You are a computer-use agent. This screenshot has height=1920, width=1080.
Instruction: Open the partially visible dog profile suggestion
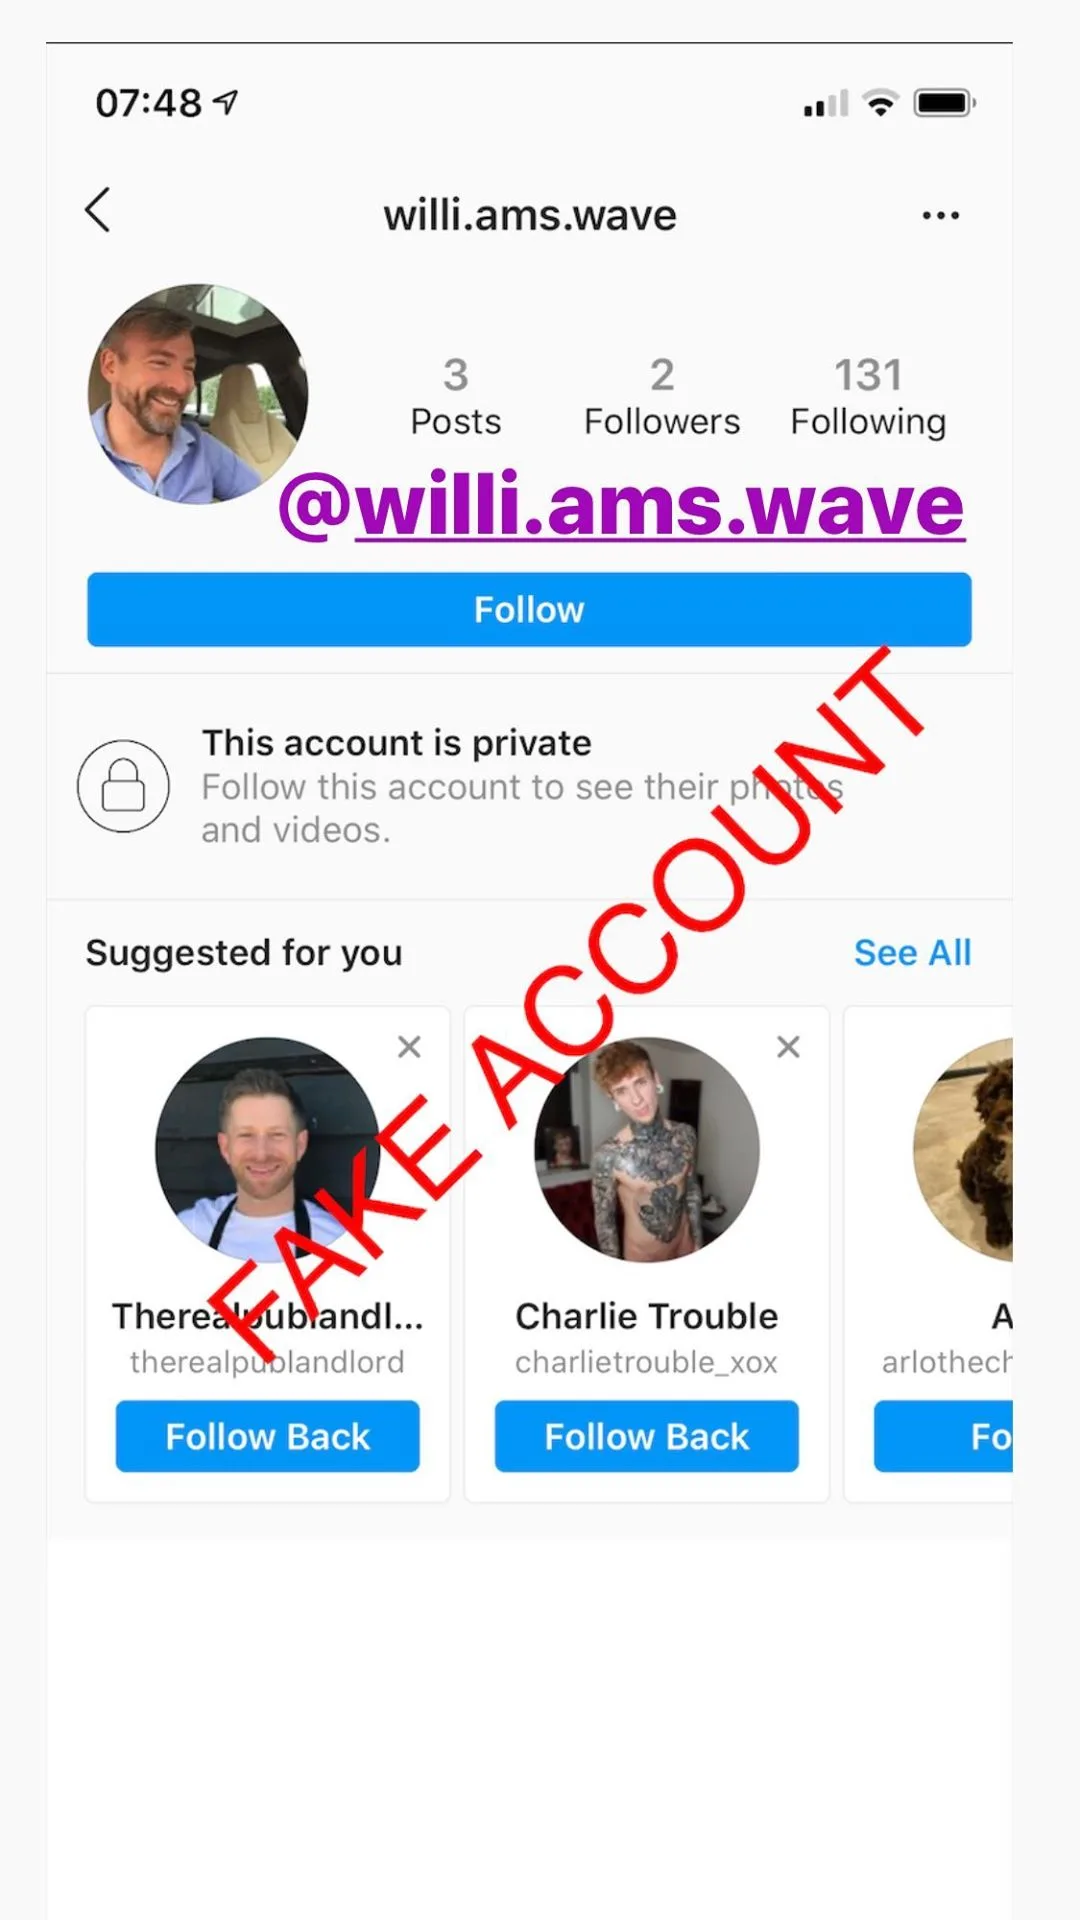(963, 1149)
